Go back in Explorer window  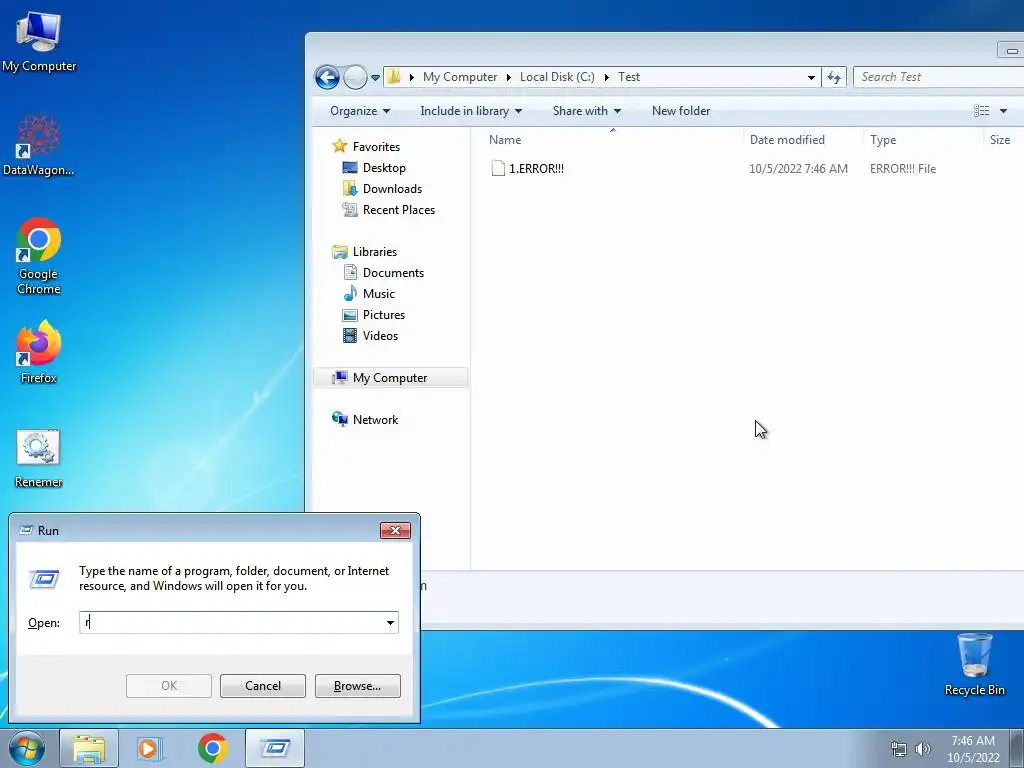click(327, 77)
